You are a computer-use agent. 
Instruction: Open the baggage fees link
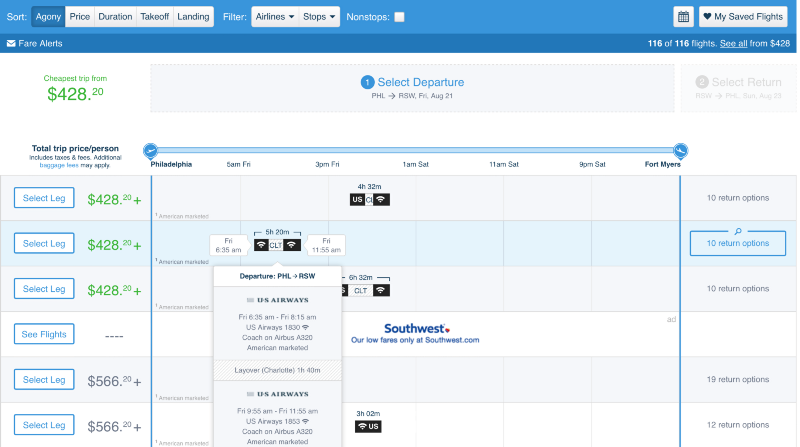[59, 165]
